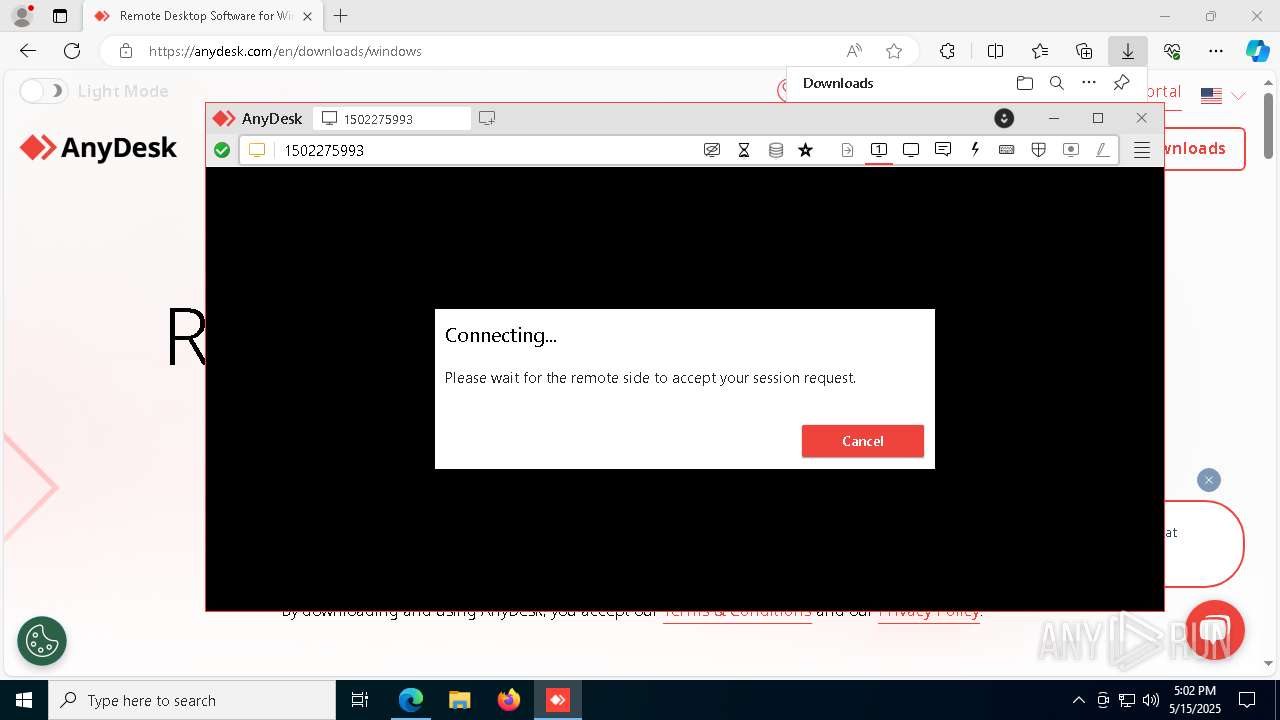1280x720 pixels.
Task: Toggle the Light Mode switch on webpage
Action: [x=43, y=91]
